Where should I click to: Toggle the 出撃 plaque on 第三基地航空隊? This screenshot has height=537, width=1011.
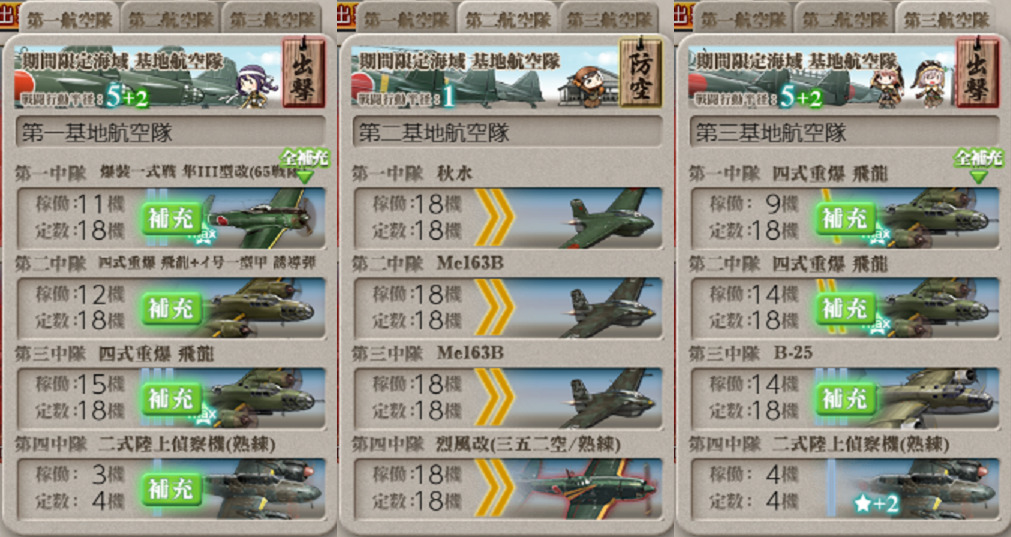pos(977,73)
